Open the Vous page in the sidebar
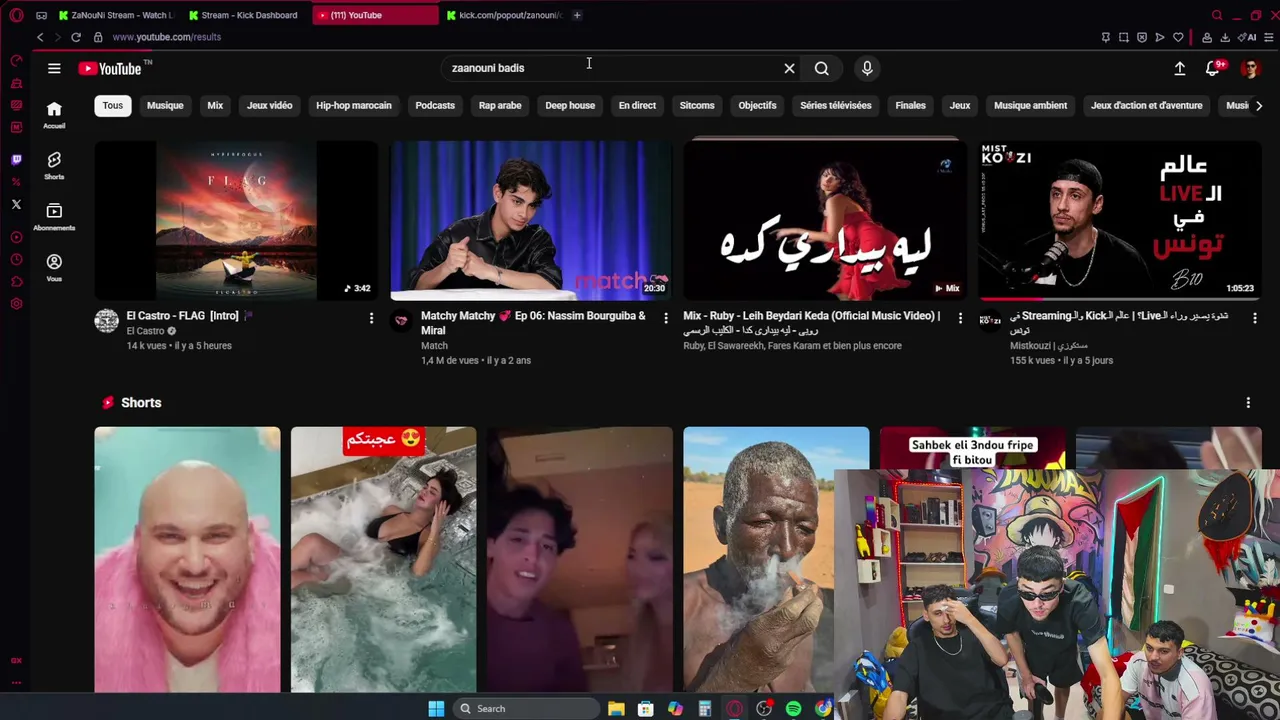1280x720 pixels. (x=54, y=267)
